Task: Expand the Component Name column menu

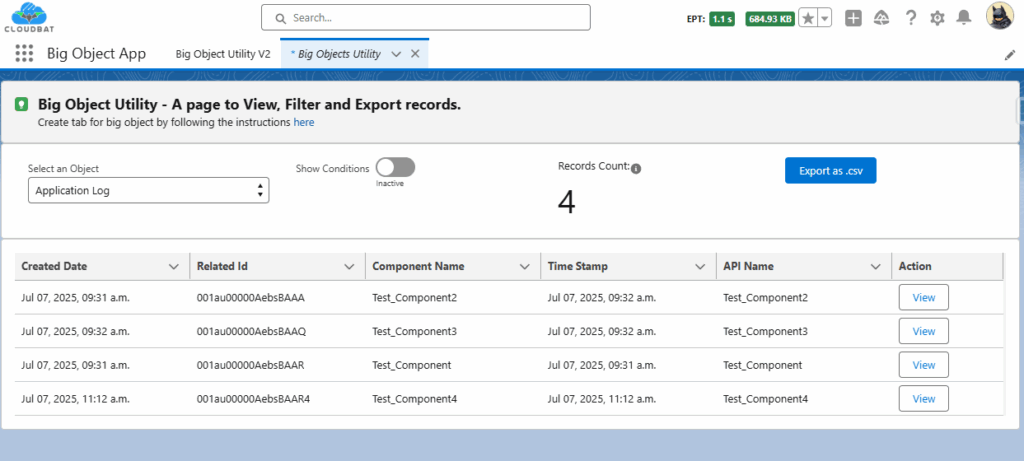Action: tap(524, 266)
